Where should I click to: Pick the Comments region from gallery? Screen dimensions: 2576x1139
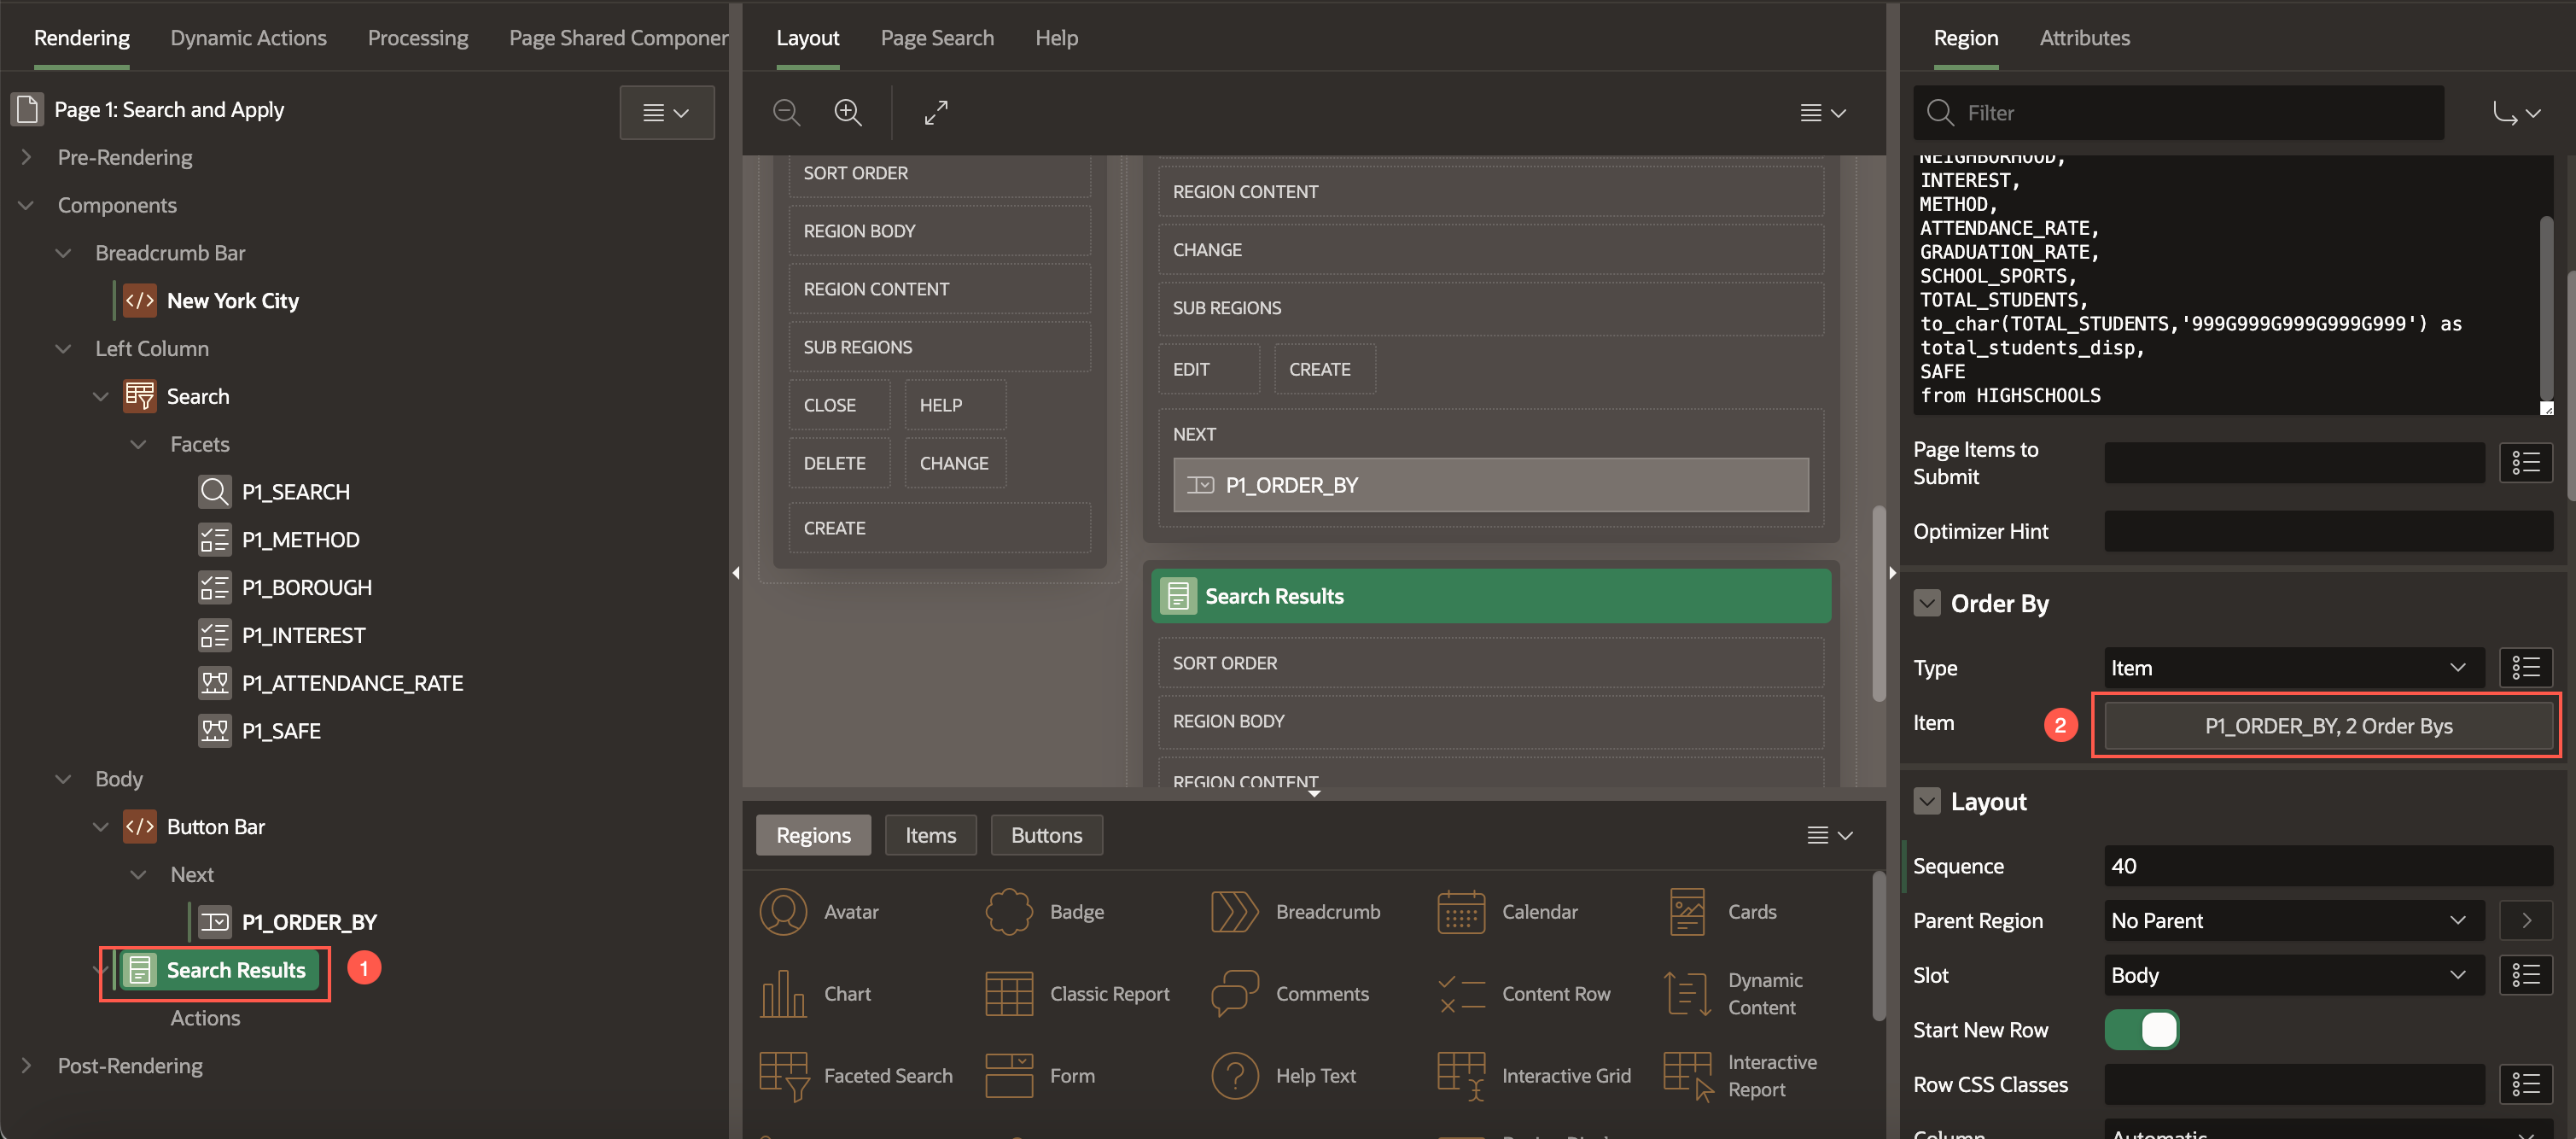coord(1290,994)
